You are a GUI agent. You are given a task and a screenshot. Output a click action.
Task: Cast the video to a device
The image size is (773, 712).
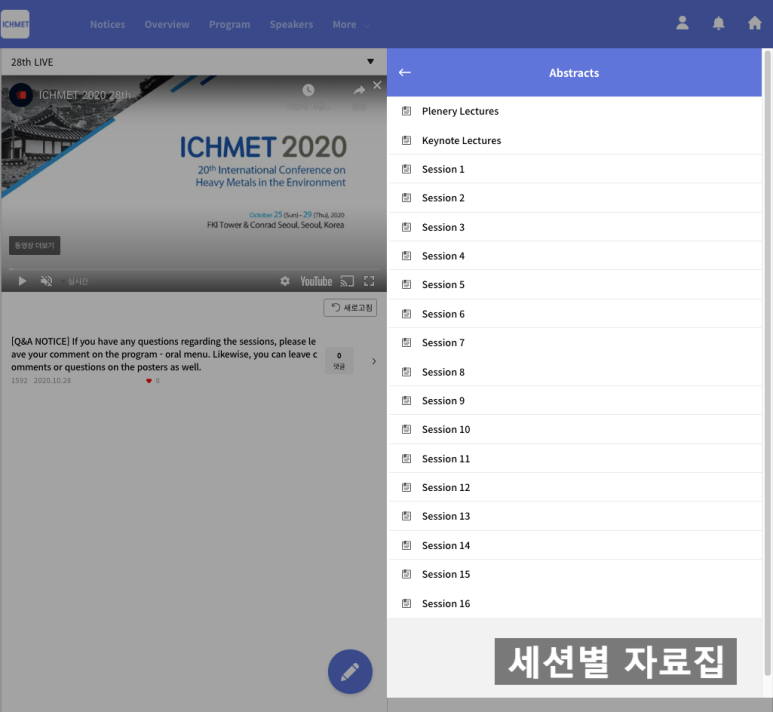coord(347,281)
